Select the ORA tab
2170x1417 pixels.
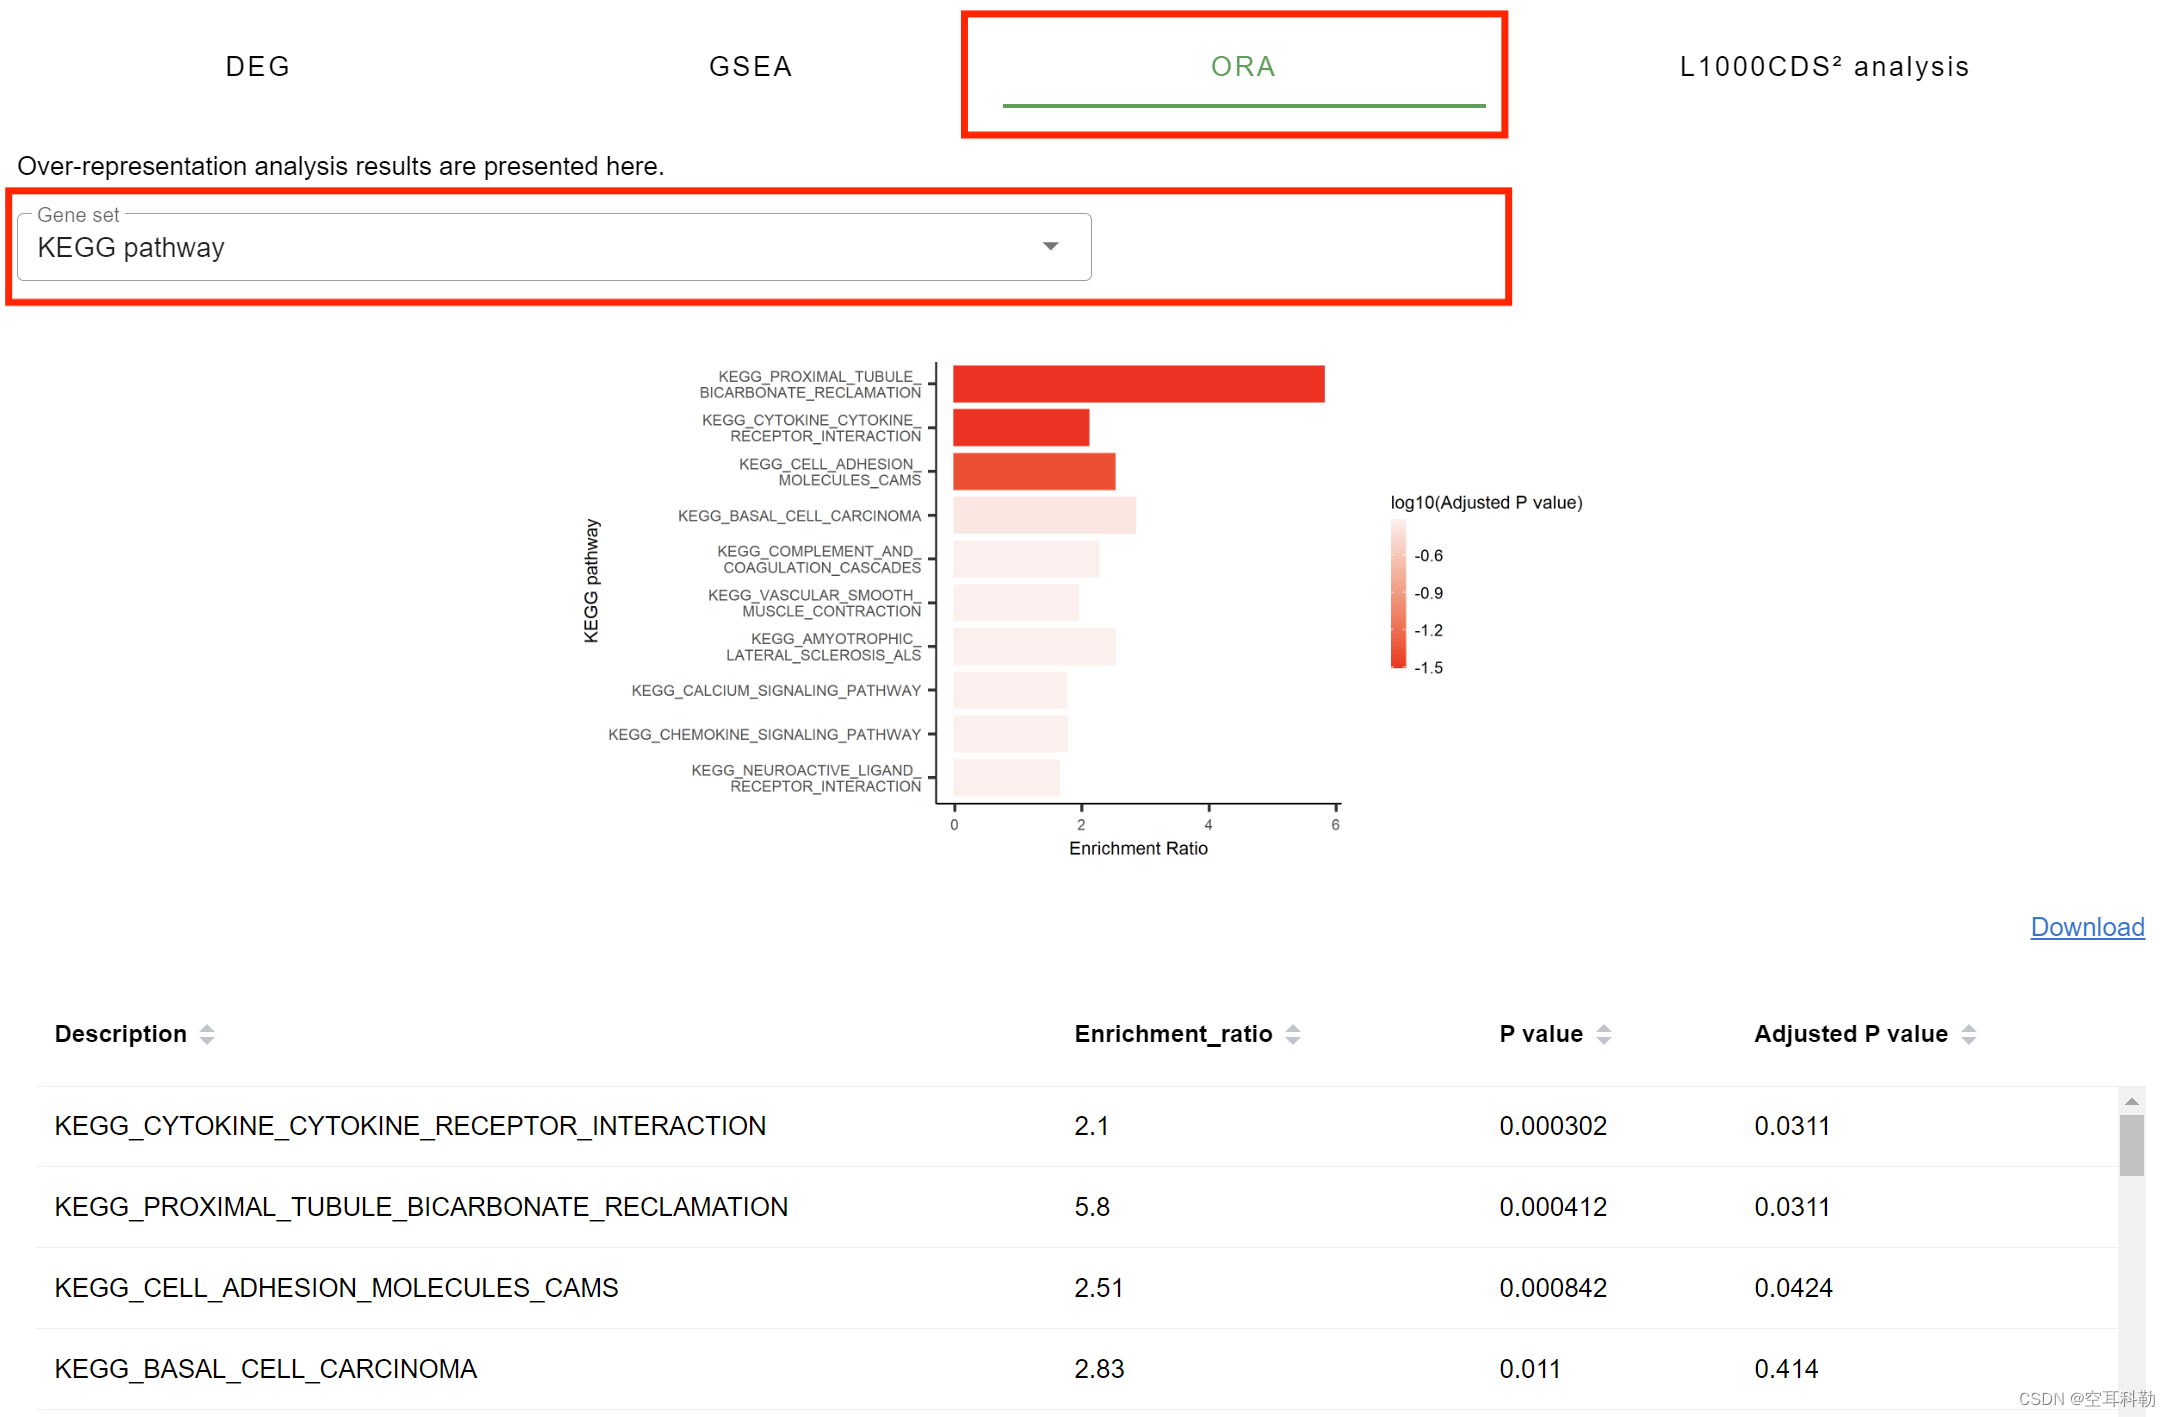point(1243,67)
